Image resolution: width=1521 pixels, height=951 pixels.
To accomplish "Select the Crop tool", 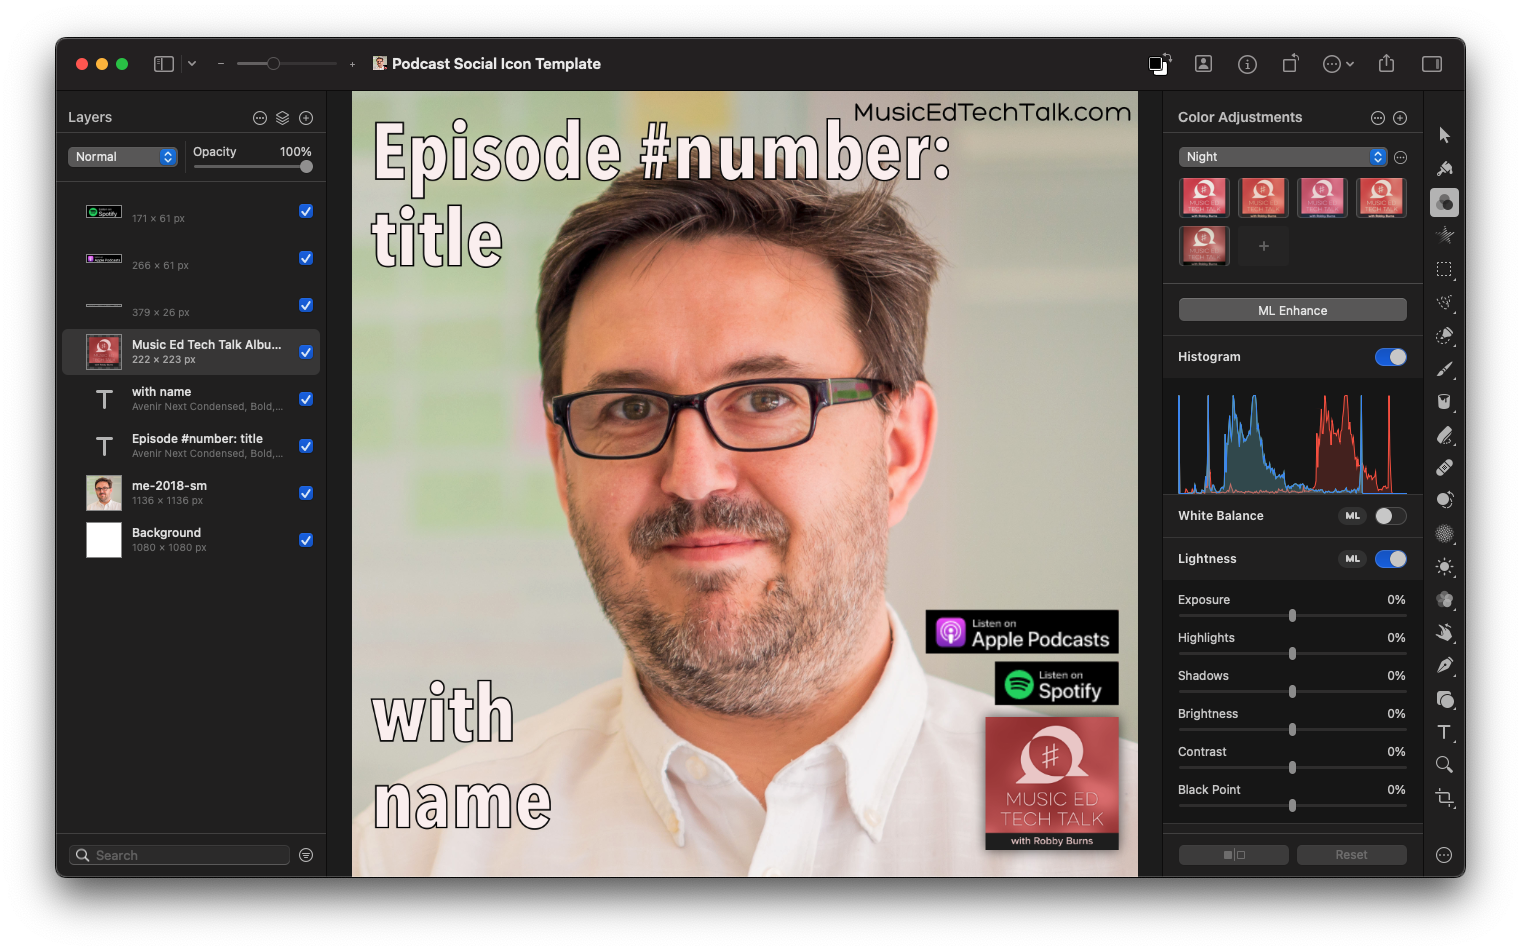I will (x=1444, y=798).
